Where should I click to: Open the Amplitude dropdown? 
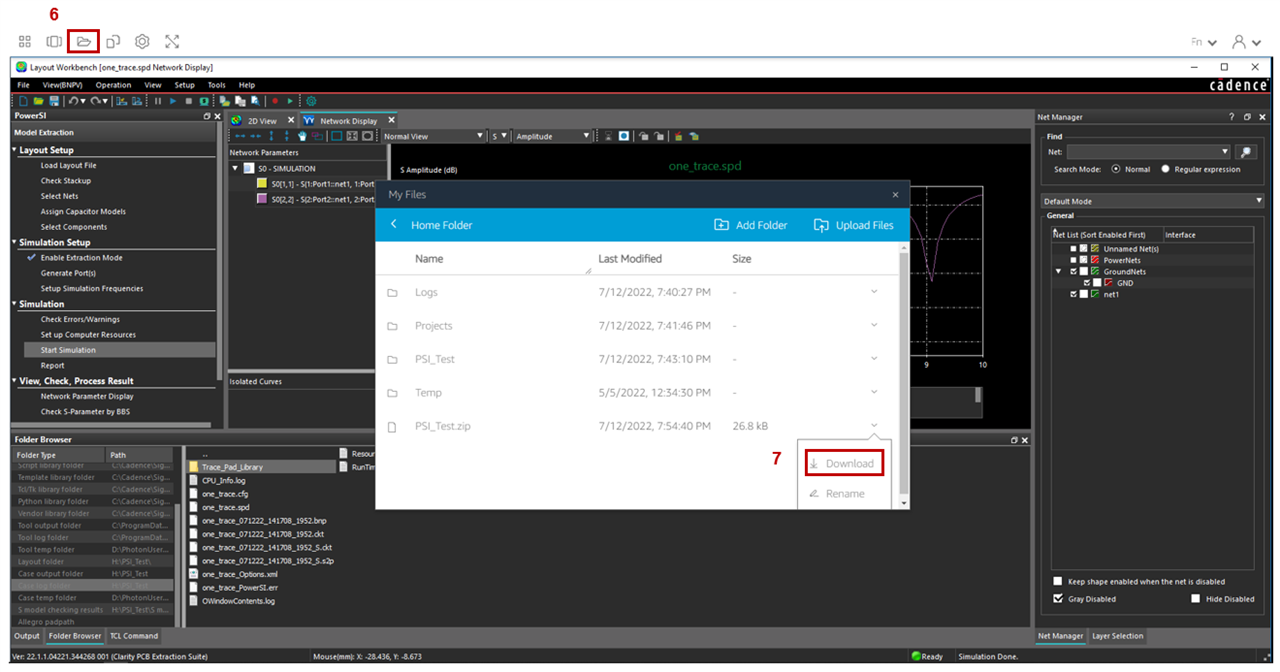[553, 136]
